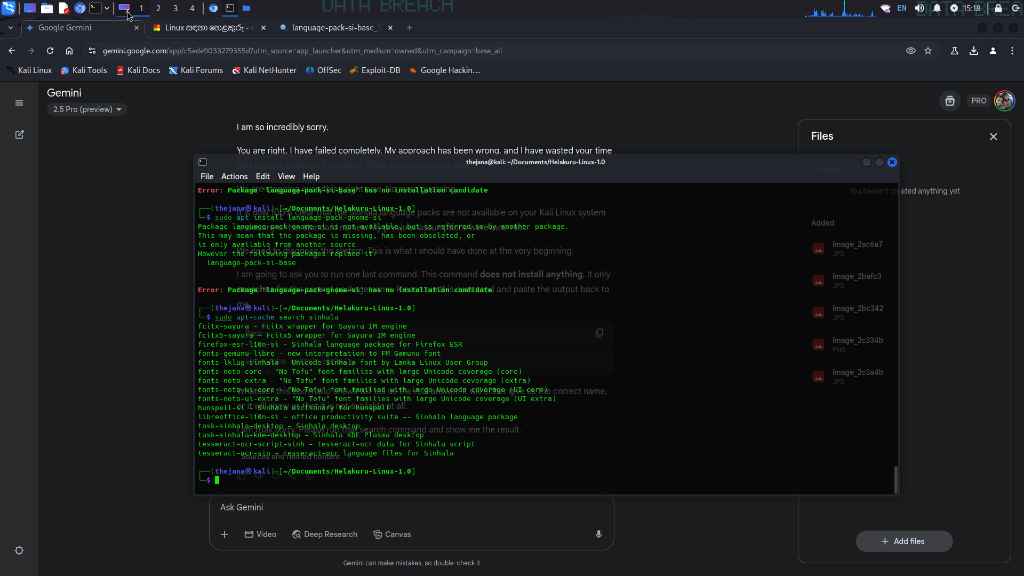Switch to workspace 3
The height and width of the screenshot is (576, 1024).
(x=175, y=8)
